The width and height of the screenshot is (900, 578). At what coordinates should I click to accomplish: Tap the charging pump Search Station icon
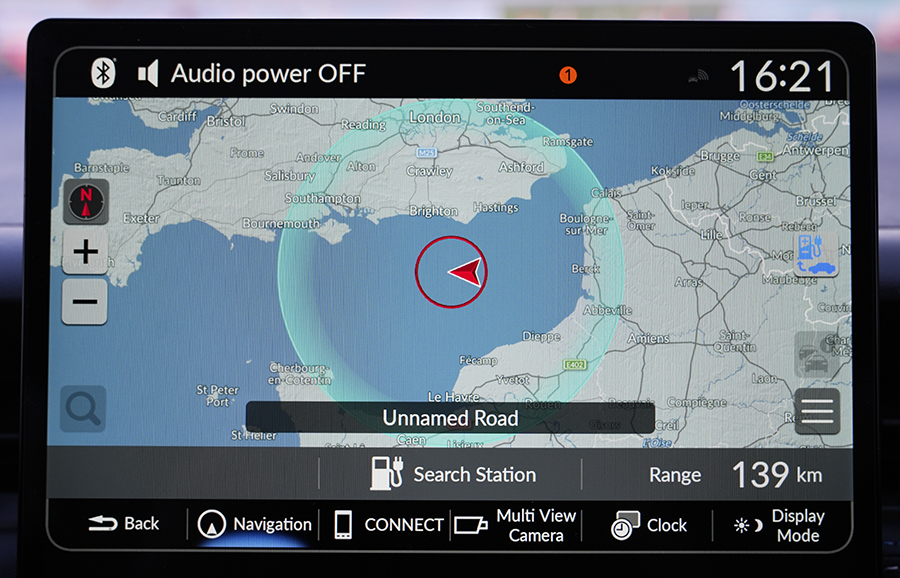(x=386, y=474)
